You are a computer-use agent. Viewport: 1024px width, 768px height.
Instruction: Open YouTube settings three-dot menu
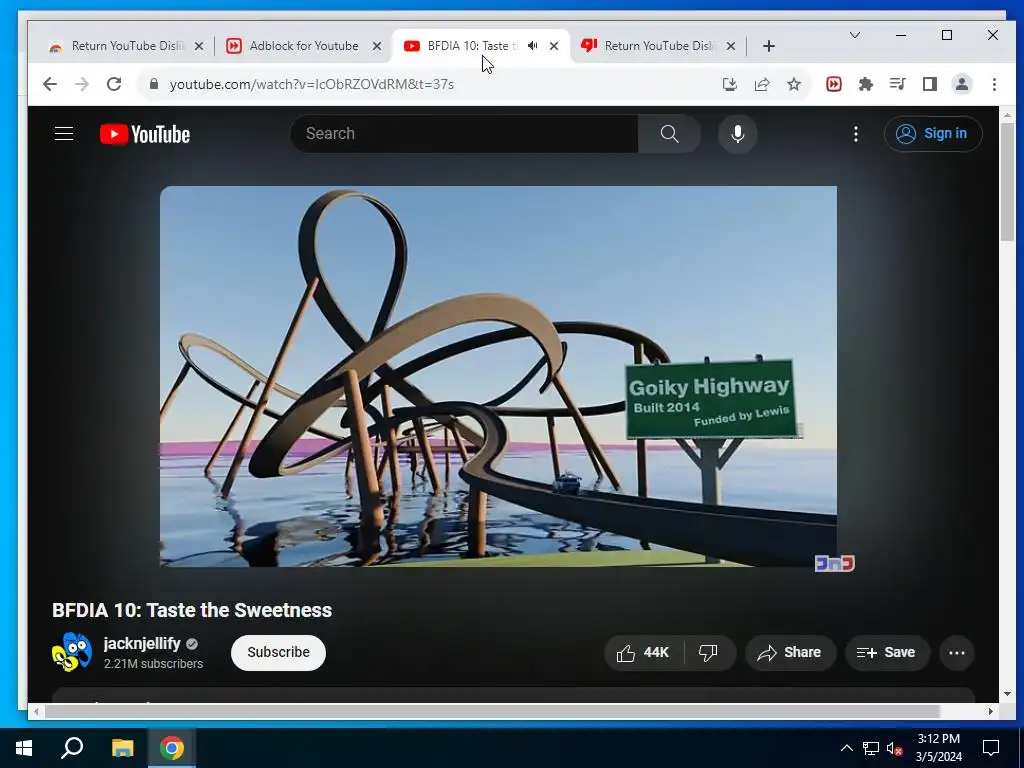[856, 134]
